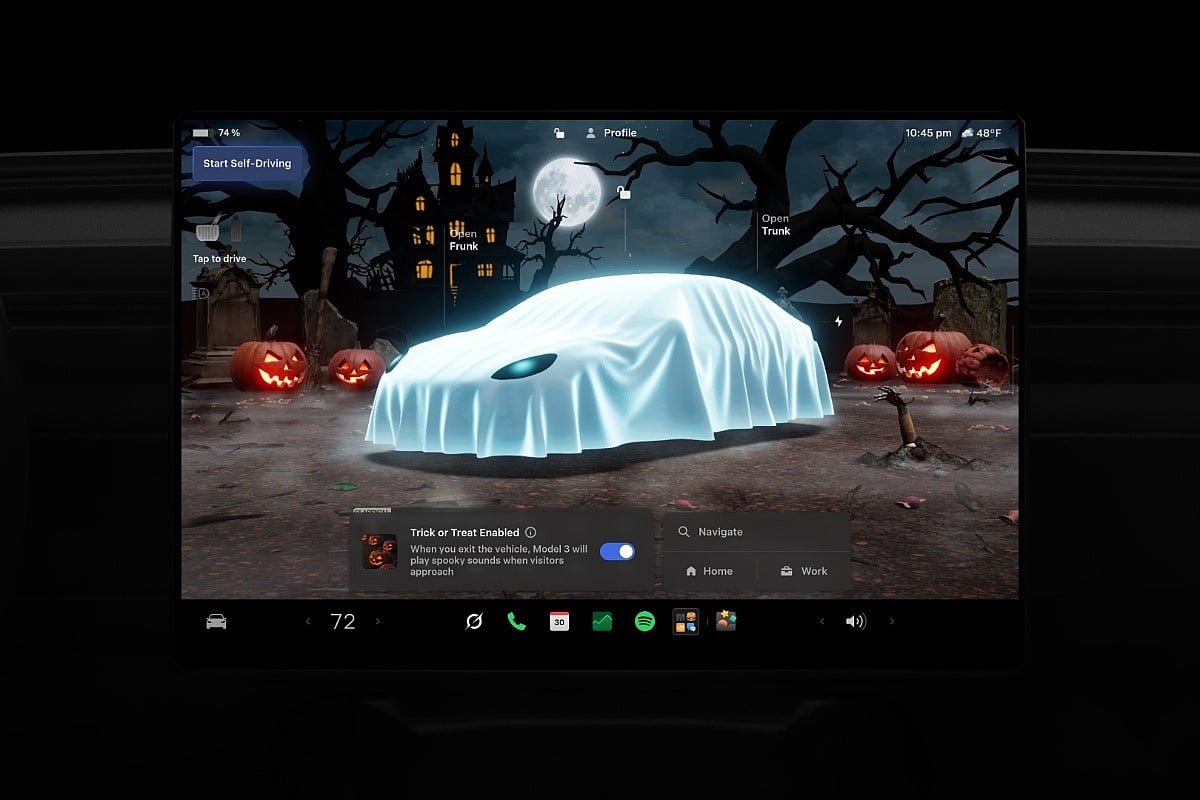Open car controls via car icon
Image resolution: width=1200 pixels, height=800 pixels.
click(216, 622)
